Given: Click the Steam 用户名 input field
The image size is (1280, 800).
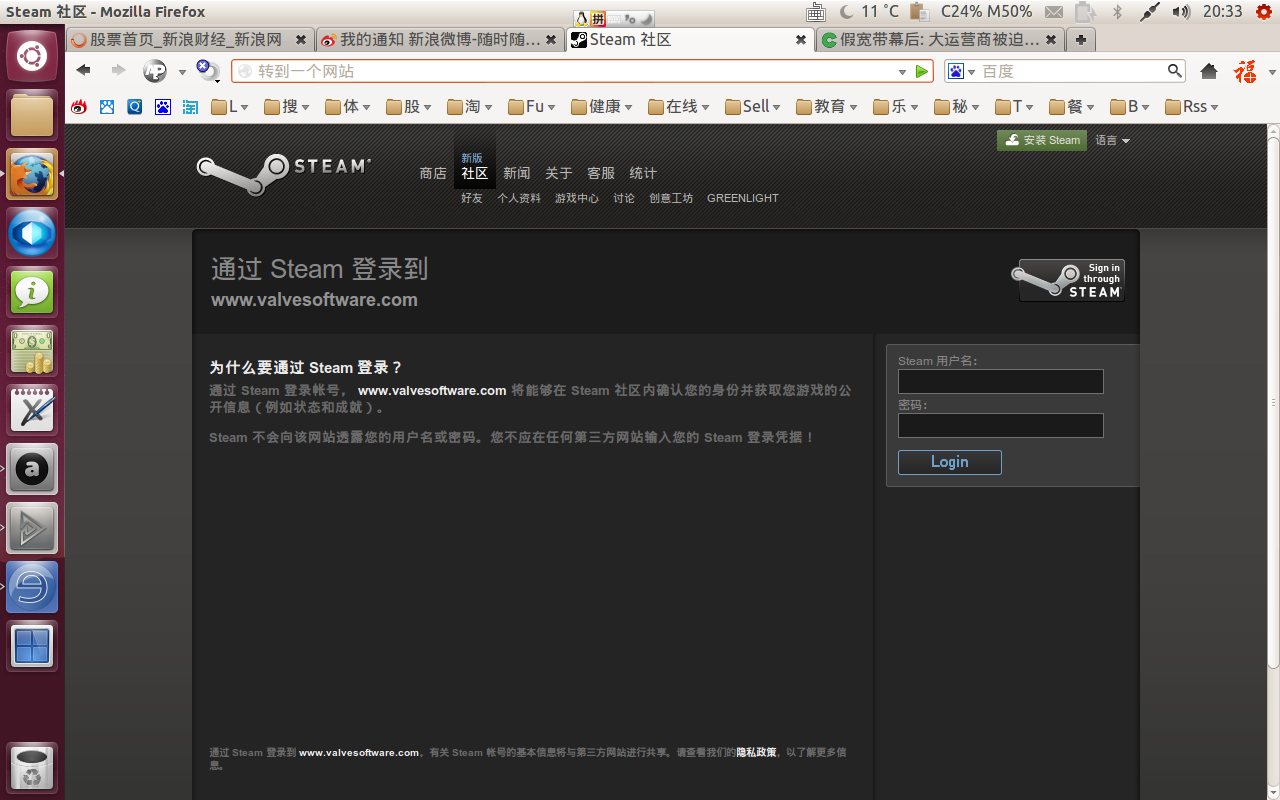Looking at the screenshot, I should pyautogui.click(x=1001, y=381).
